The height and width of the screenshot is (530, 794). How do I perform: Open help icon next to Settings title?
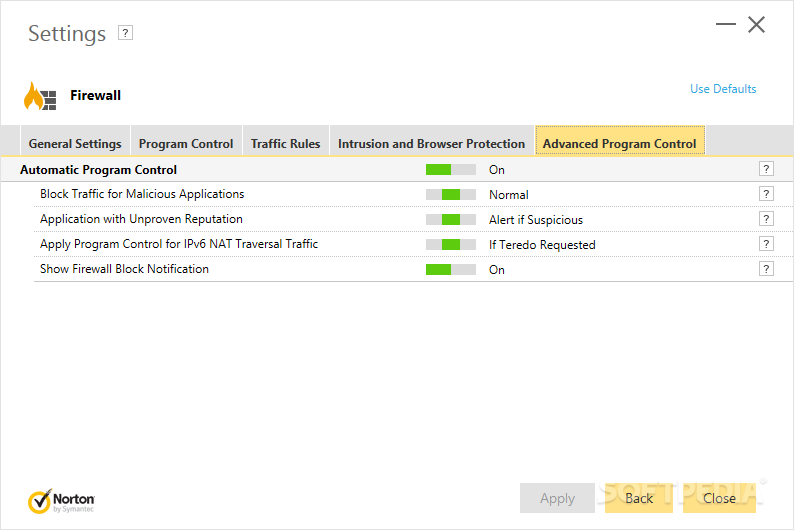click(x=125, y=33)
